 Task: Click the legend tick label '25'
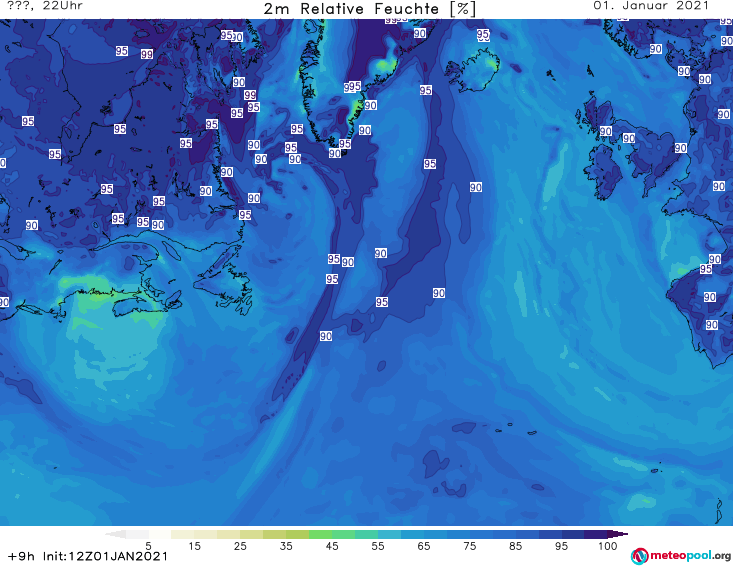click(x=240, y=546)
